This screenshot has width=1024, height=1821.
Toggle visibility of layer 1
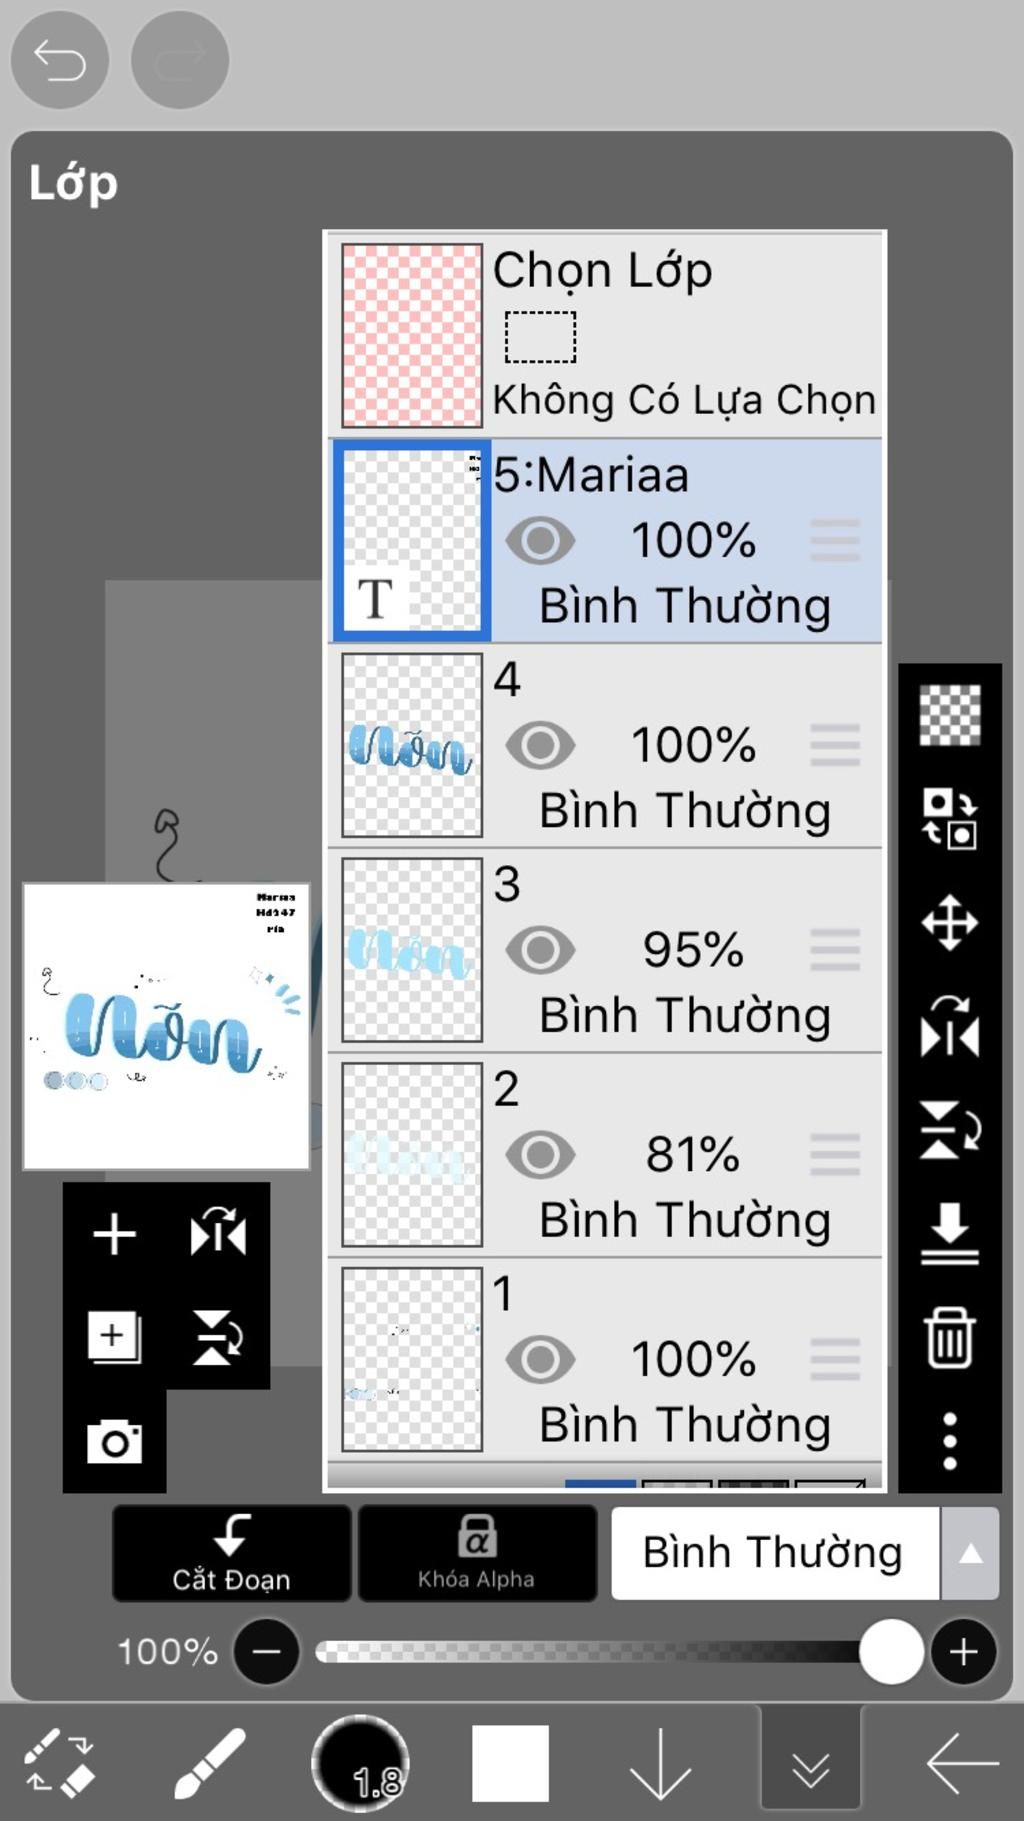pos(540,1359)
